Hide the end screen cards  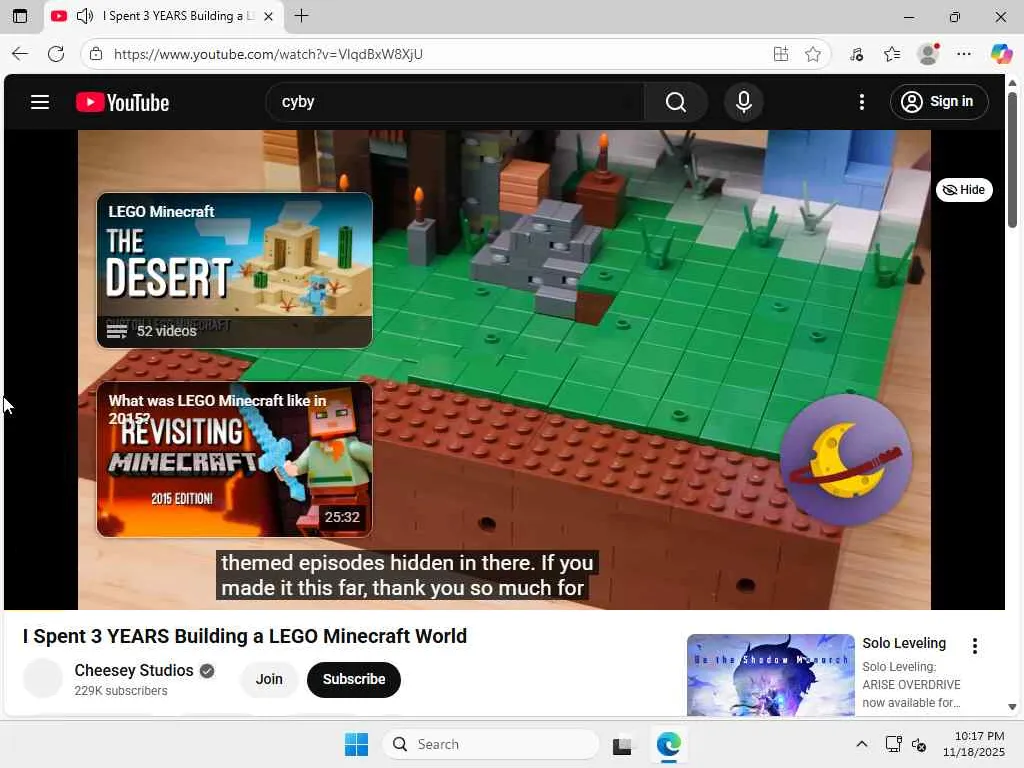point(964,190)
